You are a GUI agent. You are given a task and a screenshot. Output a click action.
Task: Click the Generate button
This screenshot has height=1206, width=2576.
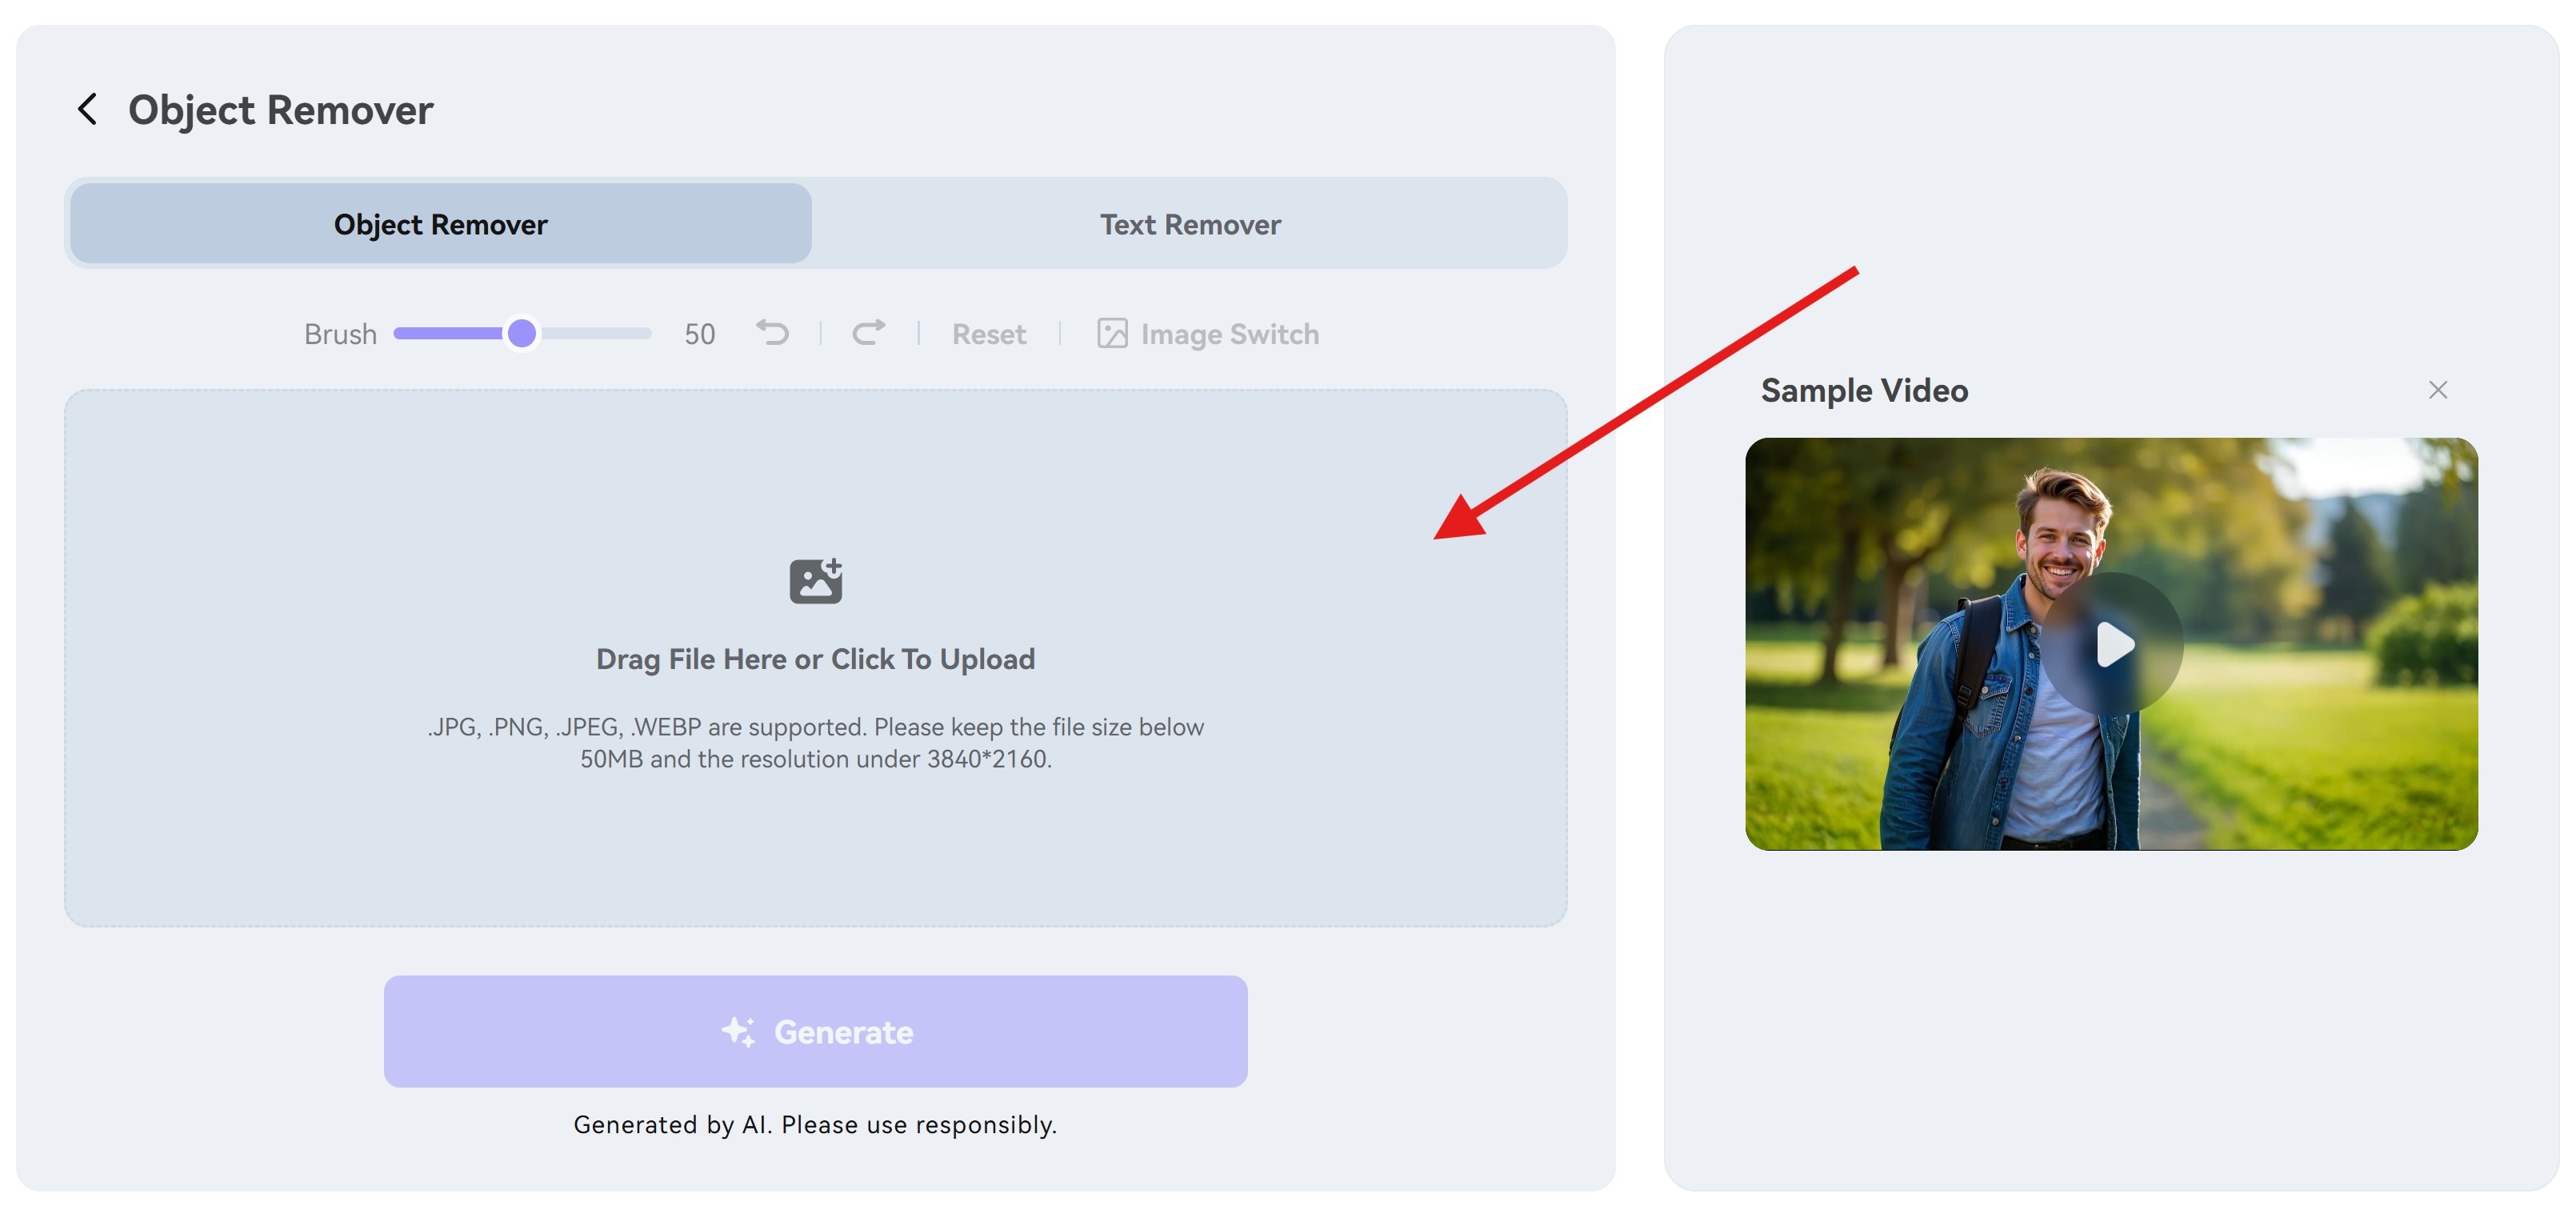click(x=815, y=1031)
